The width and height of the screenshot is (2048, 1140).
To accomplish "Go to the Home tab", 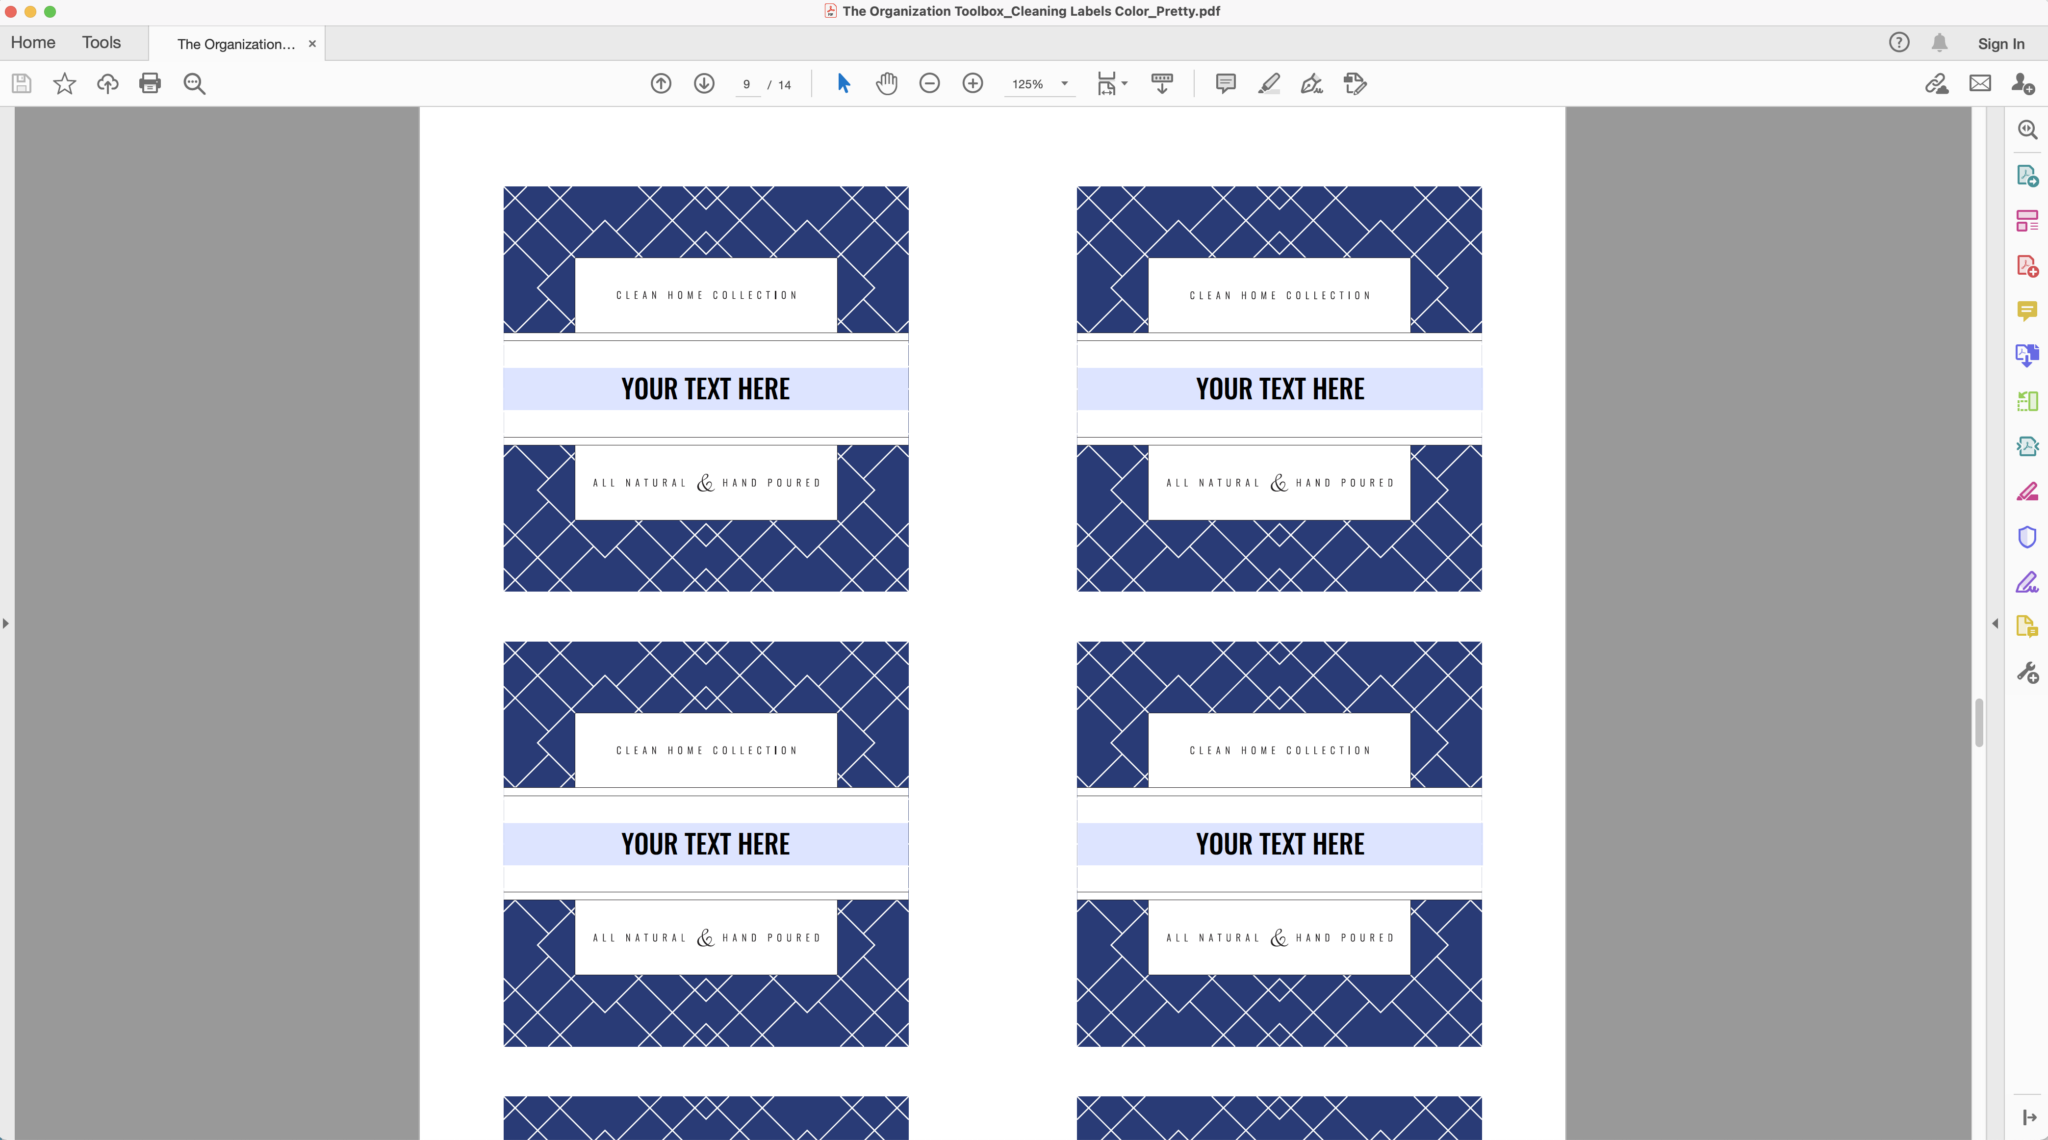I will [x=33, y=42].
